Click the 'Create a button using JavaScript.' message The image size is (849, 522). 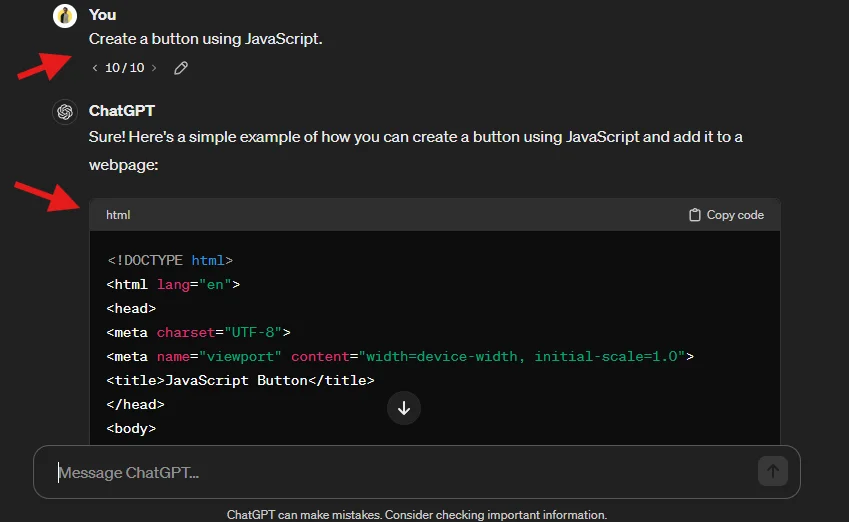click(206, 39)
